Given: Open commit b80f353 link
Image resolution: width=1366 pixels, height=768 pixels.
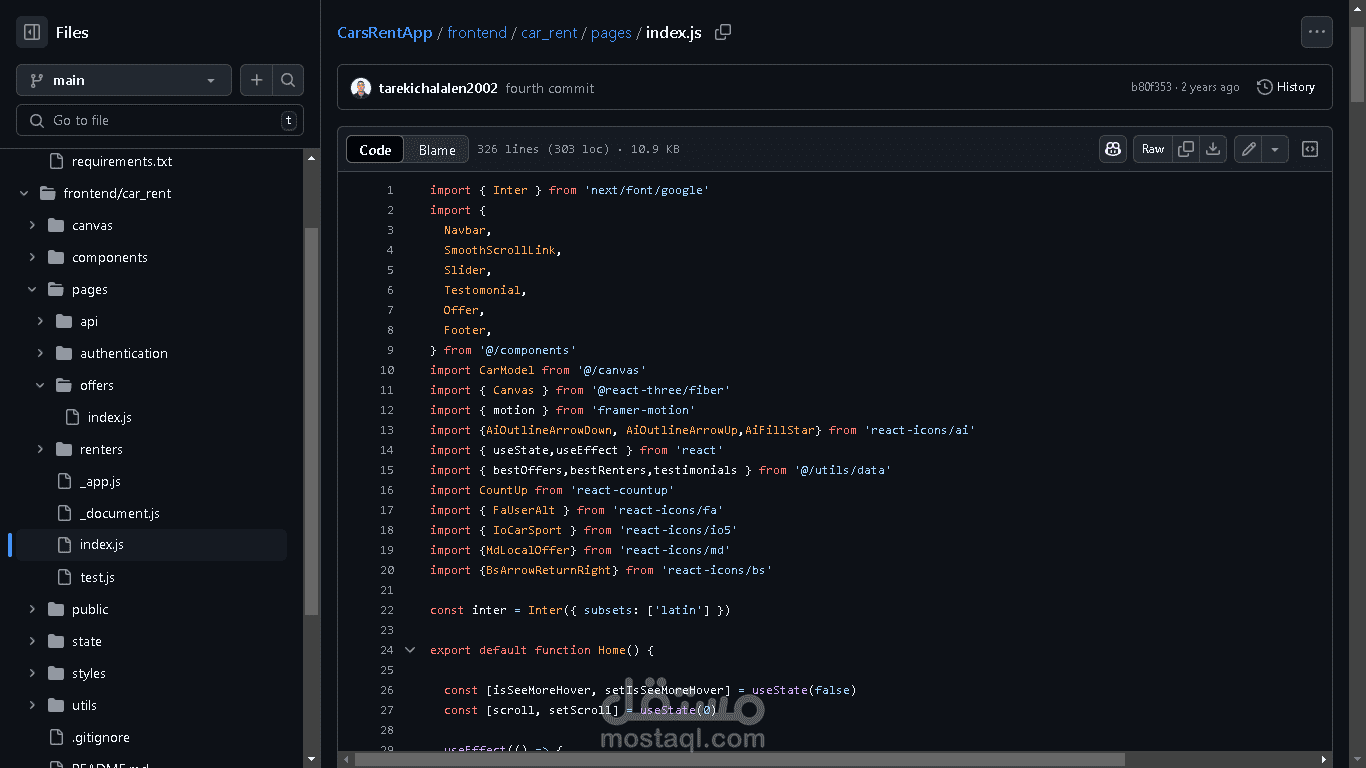Looking at the screenshot, I should click(x=1151, y=87).
